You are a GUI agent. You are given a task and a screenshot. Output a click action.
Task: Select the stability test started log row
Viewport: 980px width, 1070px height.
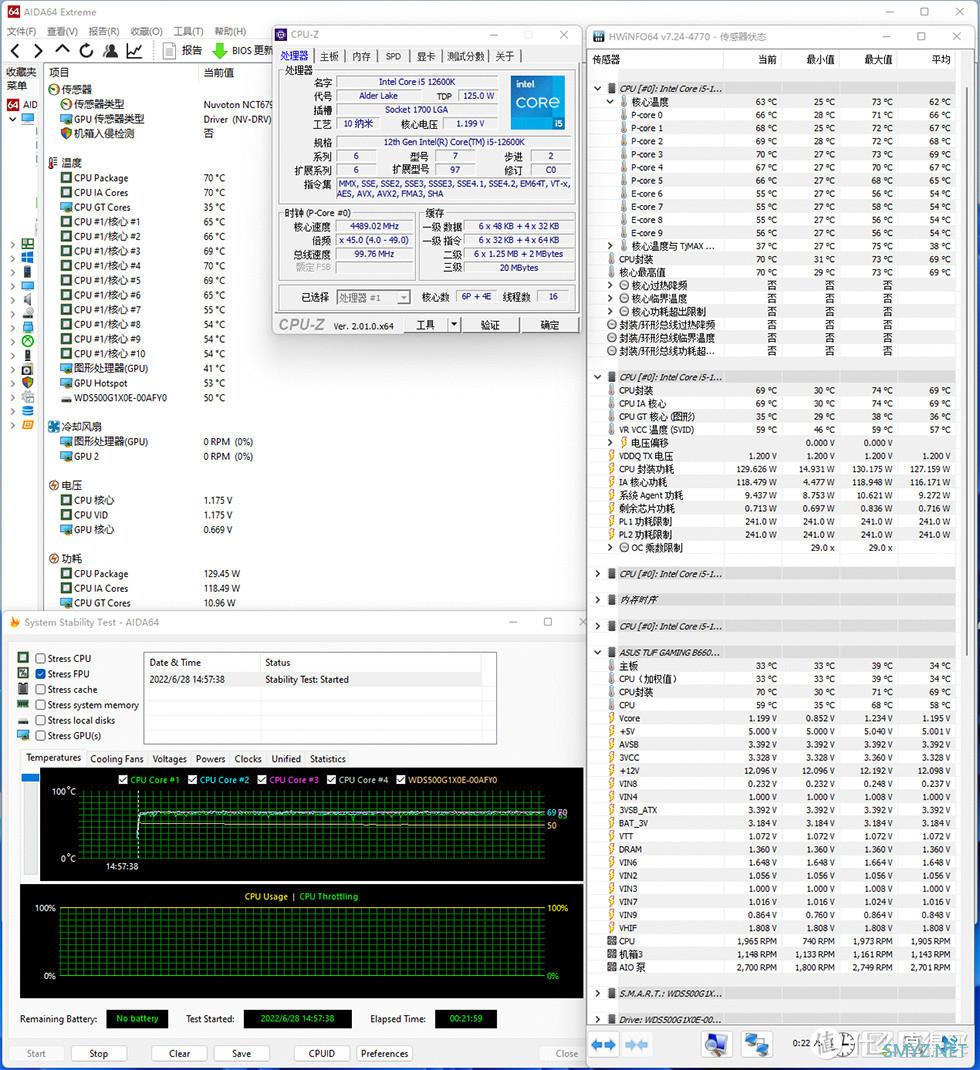313,680
